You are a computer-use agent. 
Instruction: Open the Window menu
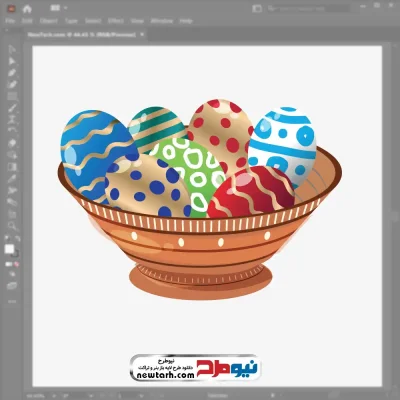click(x=162, y=21)
